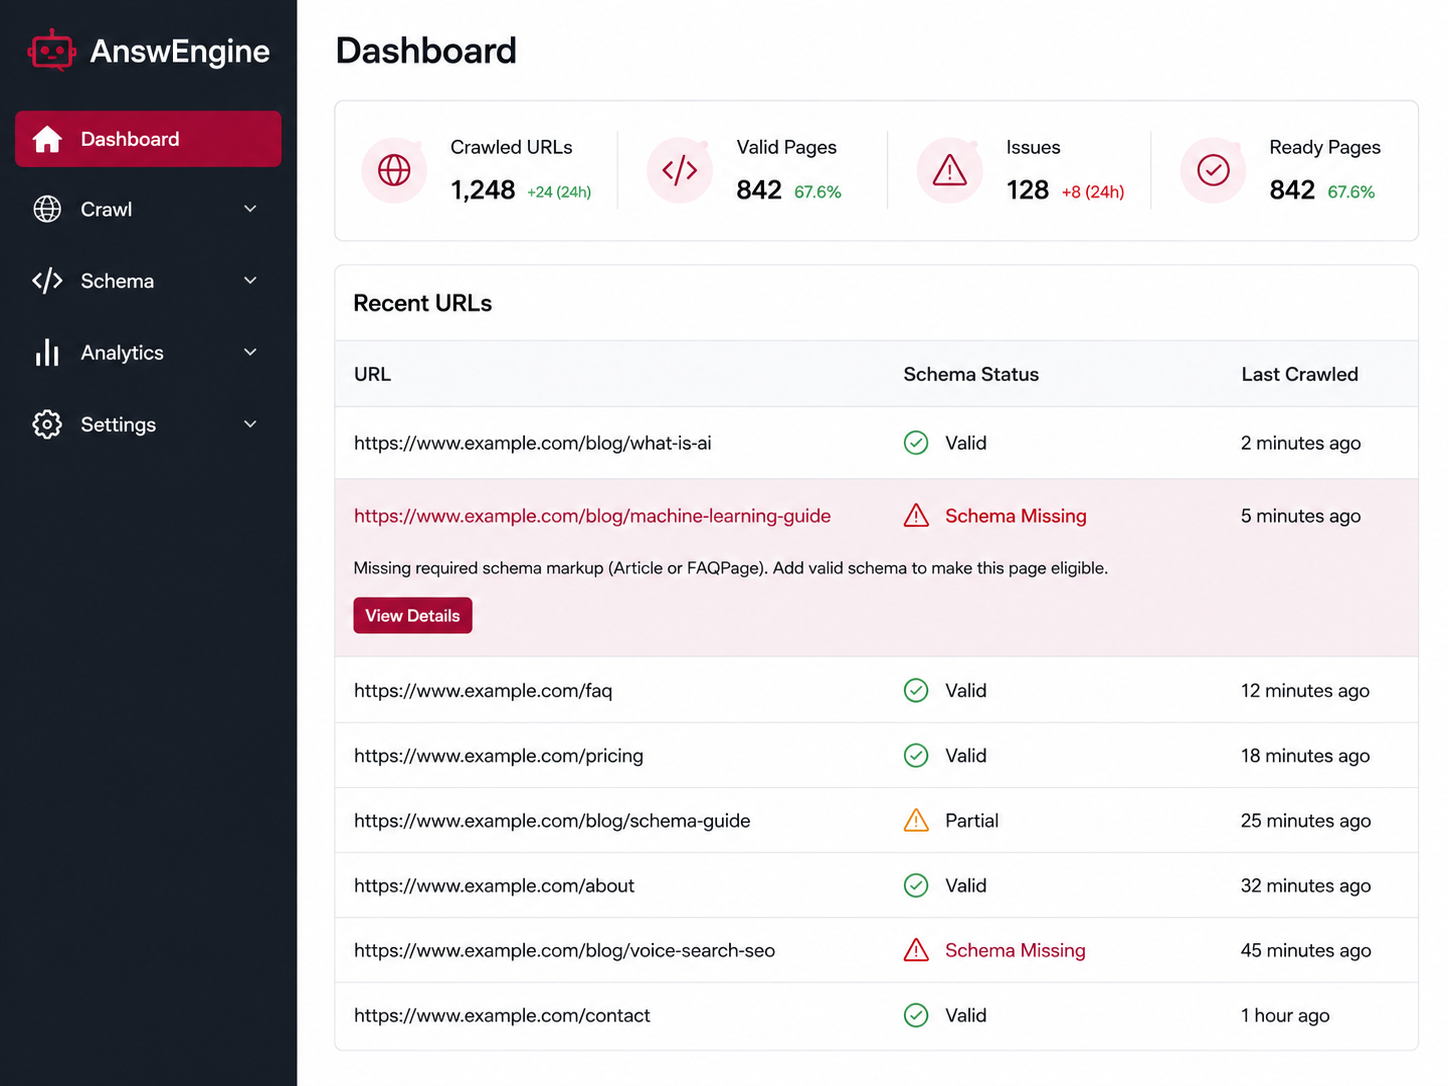Viewport: 1448px width, 1086px height.
Task: Click the URL column header
Action: point(372,374)
